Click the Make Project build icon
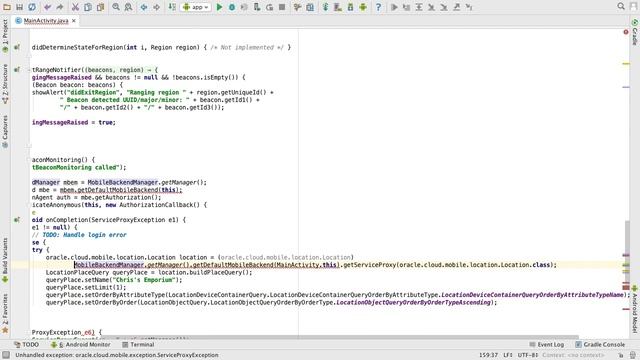The width and height of the screenshot is (640, 360). (x=172, y=7)
